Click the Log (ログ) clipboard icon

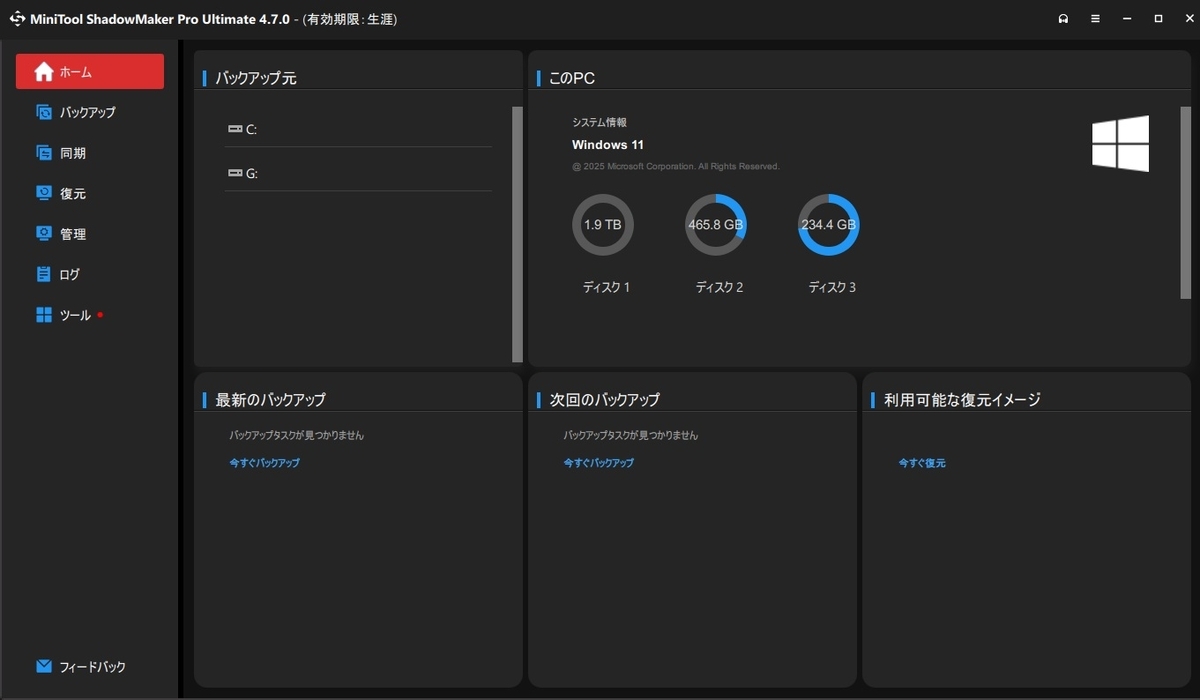tap(44, 274)
